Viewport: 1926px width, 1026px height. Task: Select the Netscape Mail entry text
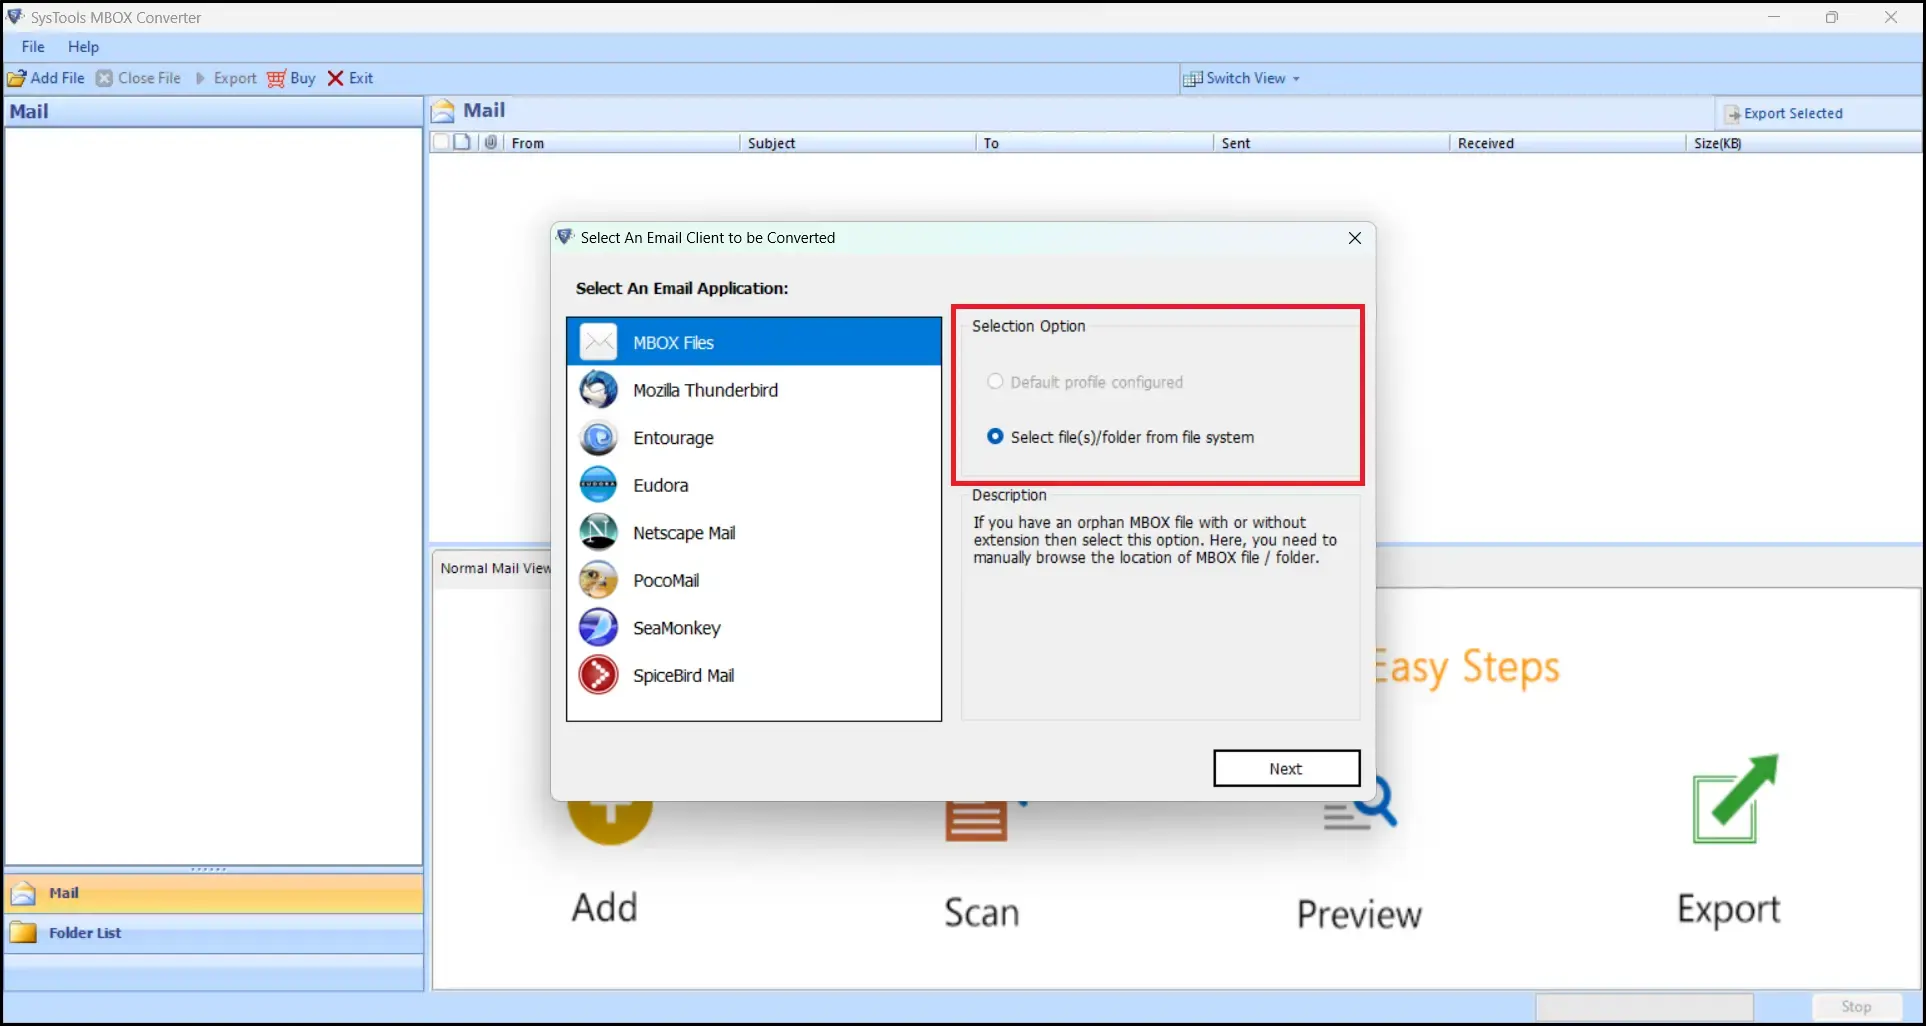tap(684, 533)
